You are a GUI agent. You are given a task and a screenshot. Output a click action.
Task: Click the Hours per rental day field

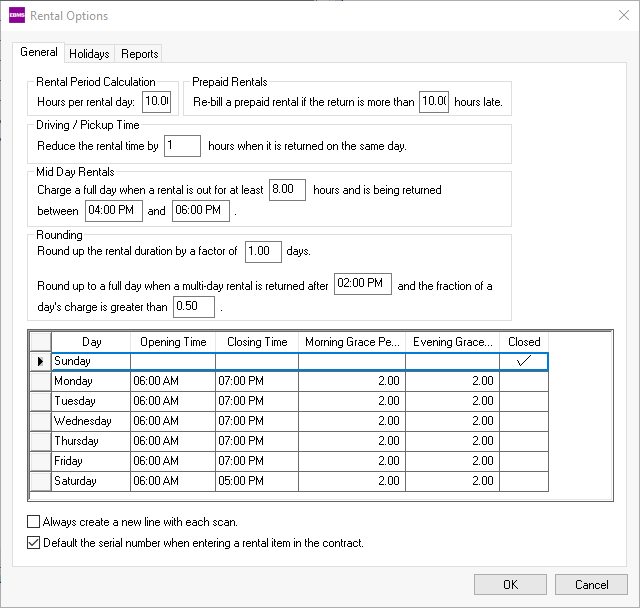click(x=156, y=101)
